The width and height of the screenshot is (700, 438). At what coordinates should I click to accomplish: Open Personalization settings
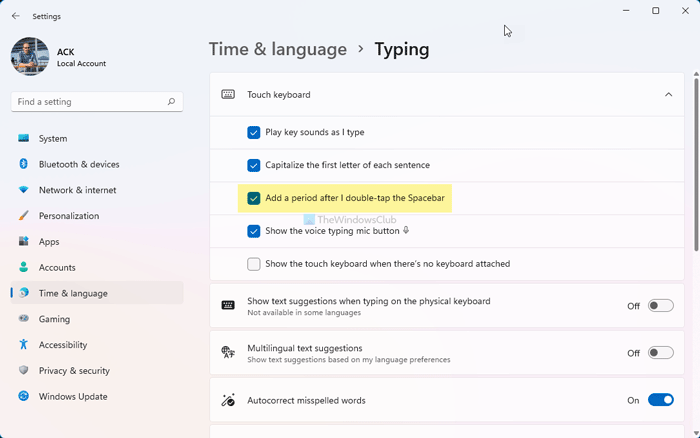69,216
